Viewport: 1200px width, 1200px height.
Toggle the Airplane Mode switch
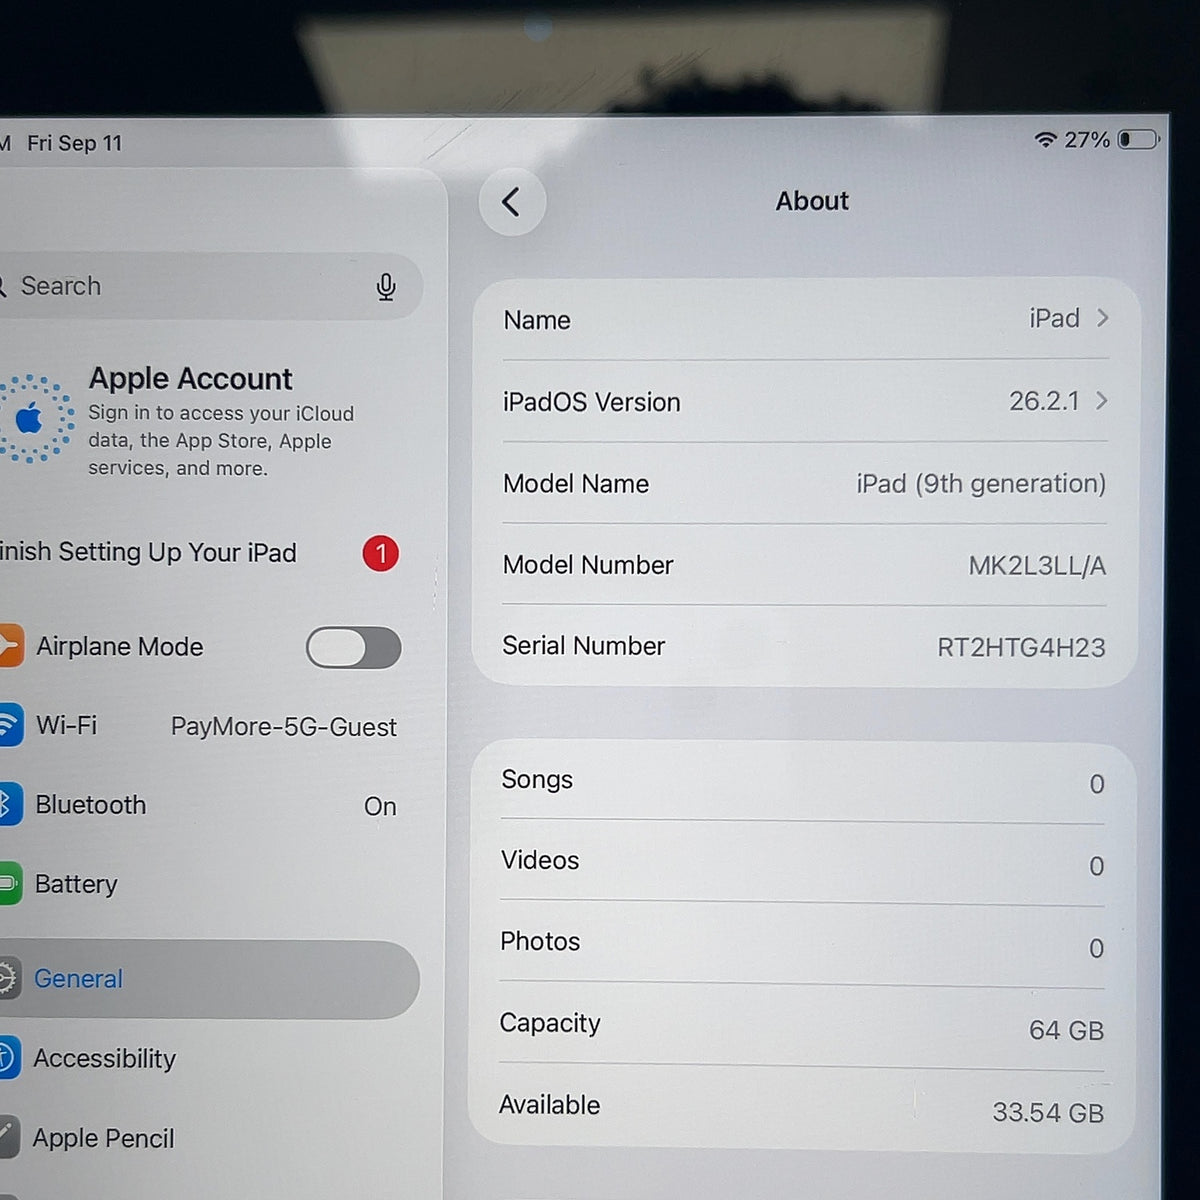pyautogui.click(x=354, y=648)
